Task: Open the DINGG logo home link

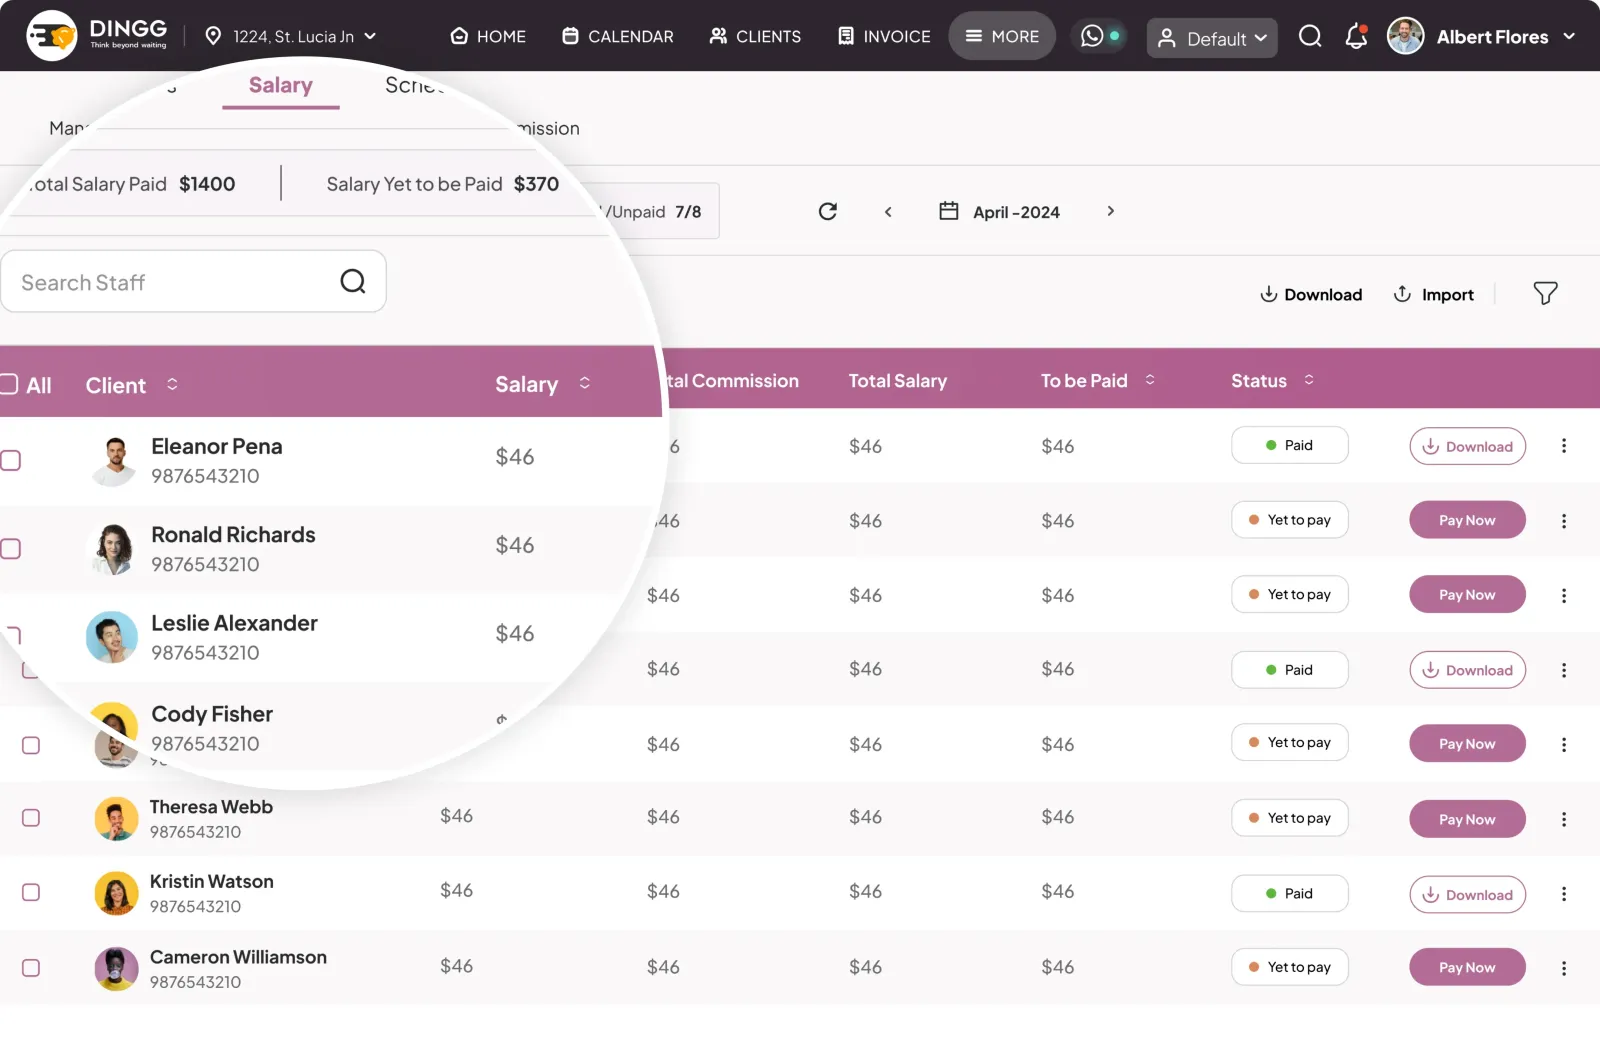Action: click(97, 36)
